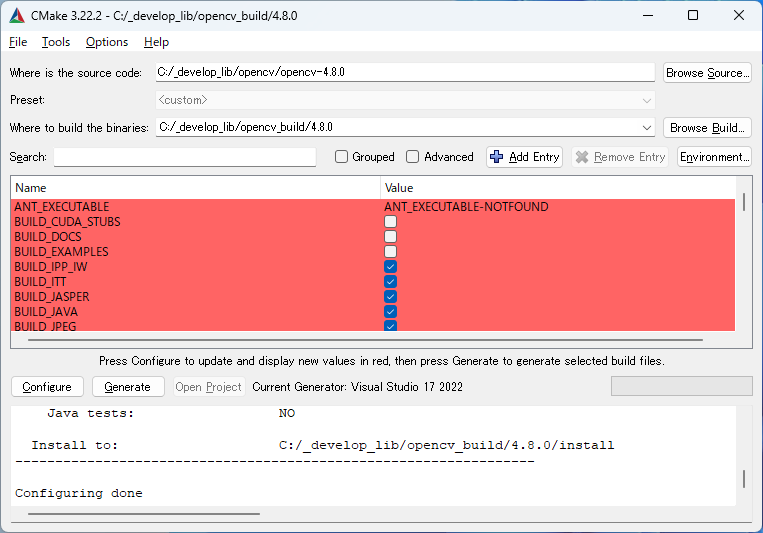Click the Environment button
Image resolution: width=763 pixels, height=533 pixels.
(x=714, y=157)
